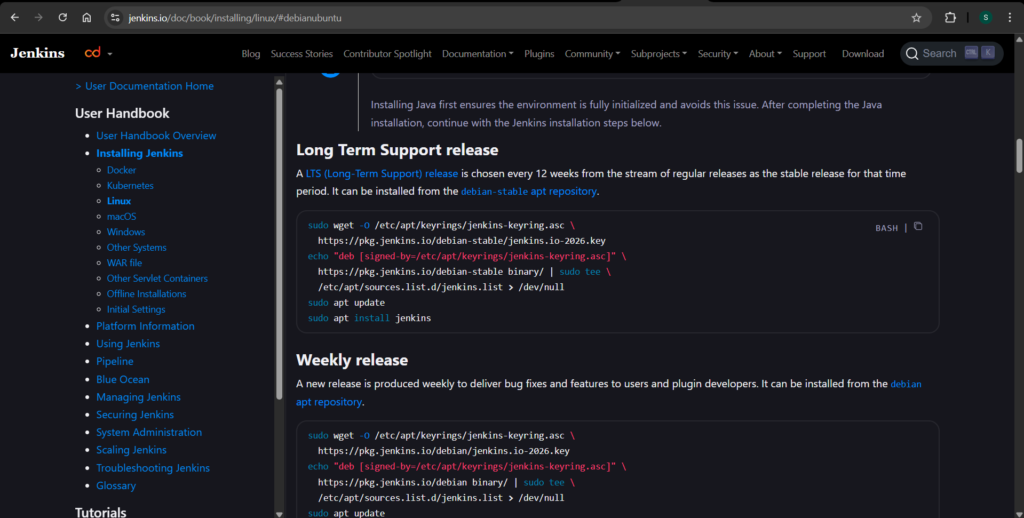
Task: Open the Chrome profile avatar
Action: [985, 18]
